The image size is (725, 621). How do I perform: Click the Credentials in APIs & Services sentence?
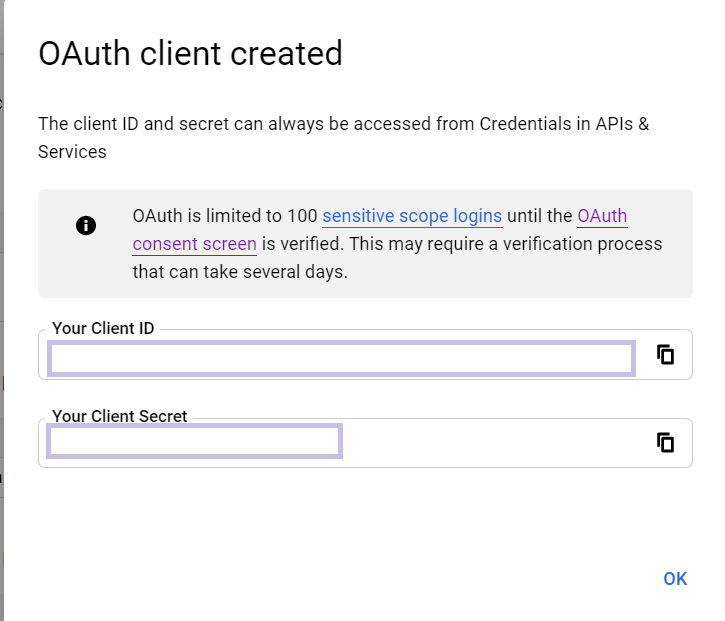pyautogui.click(x=344, y=138)
